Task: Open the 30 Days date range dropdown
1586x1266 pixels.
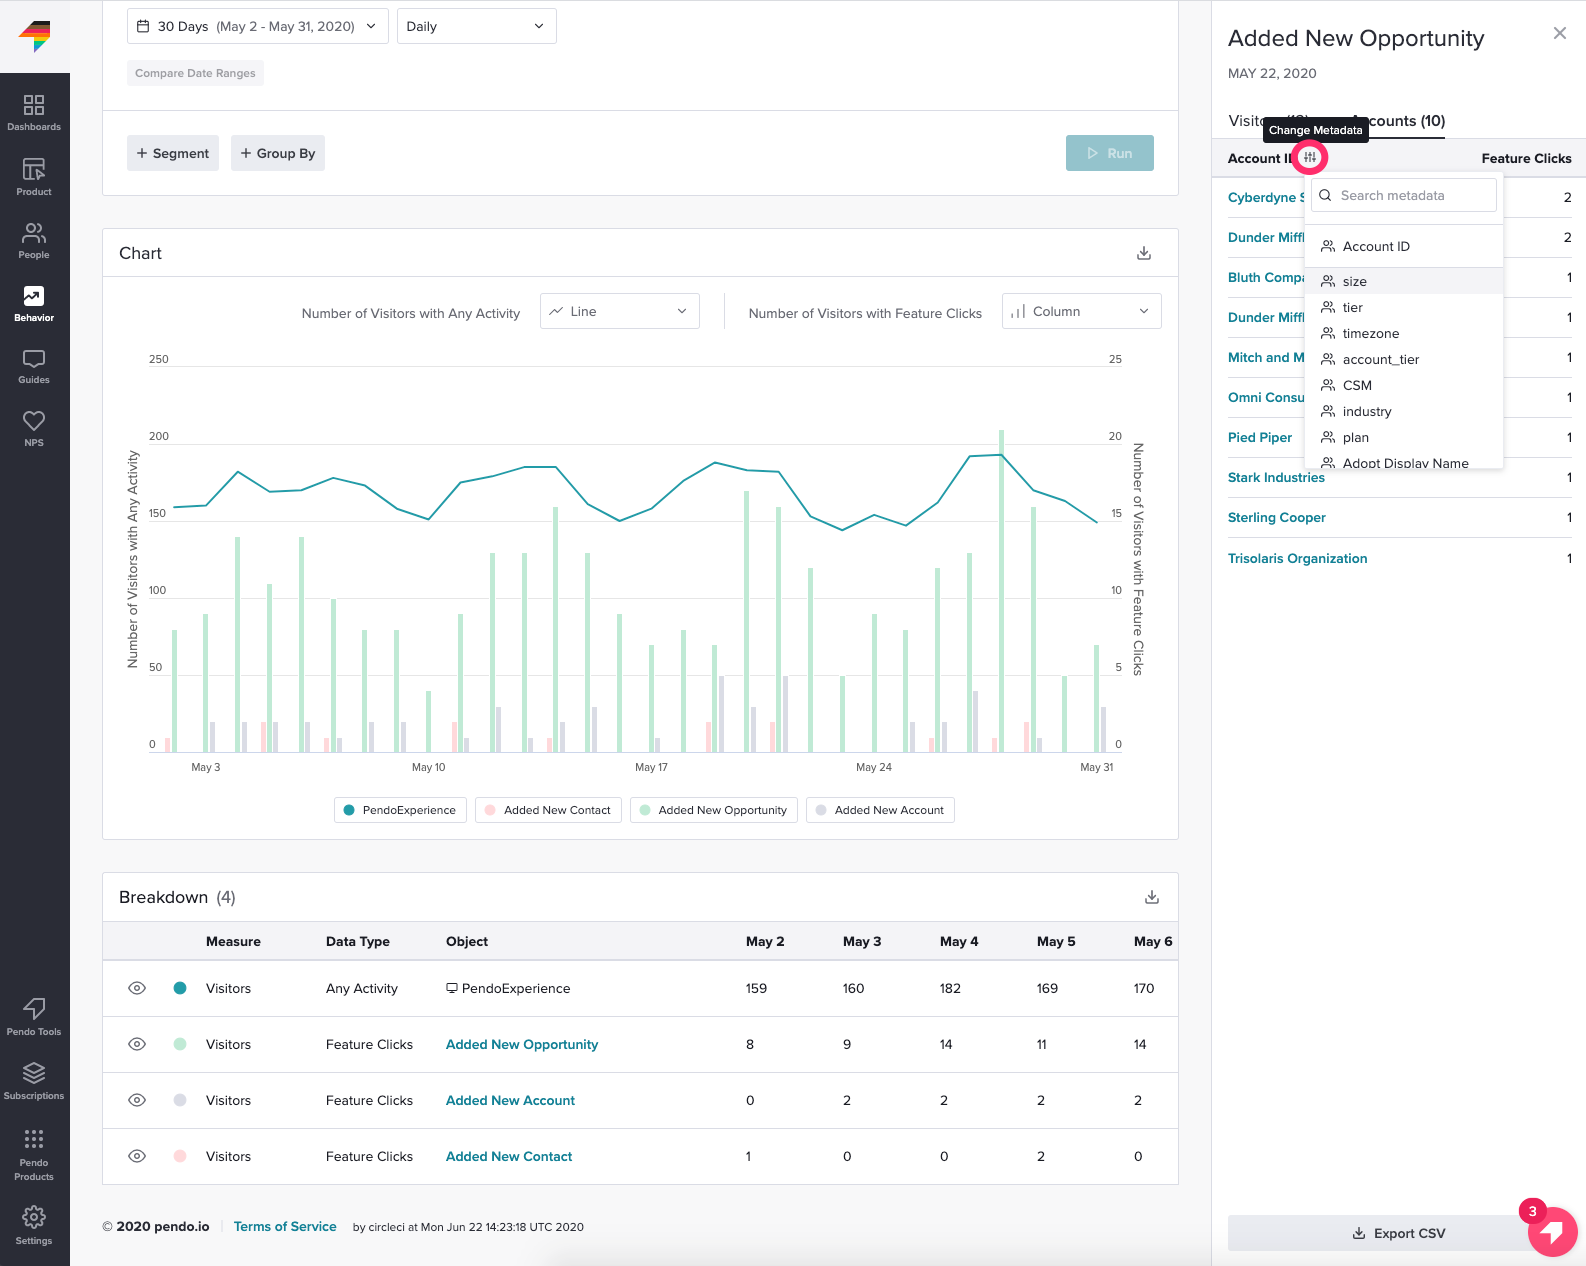Action: tap(257, 26)
